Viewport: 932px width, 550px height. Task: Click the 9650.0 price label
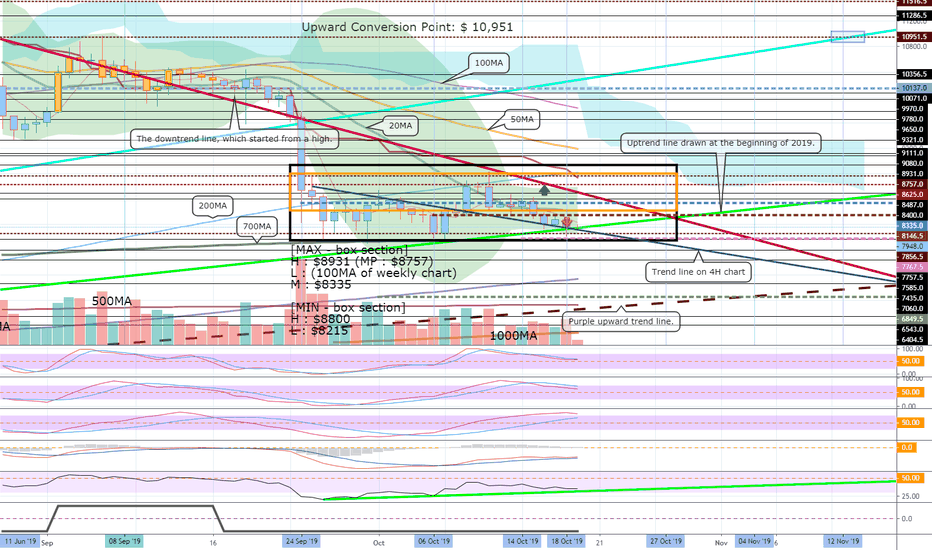pyautogui.click(x=912, y=130)
